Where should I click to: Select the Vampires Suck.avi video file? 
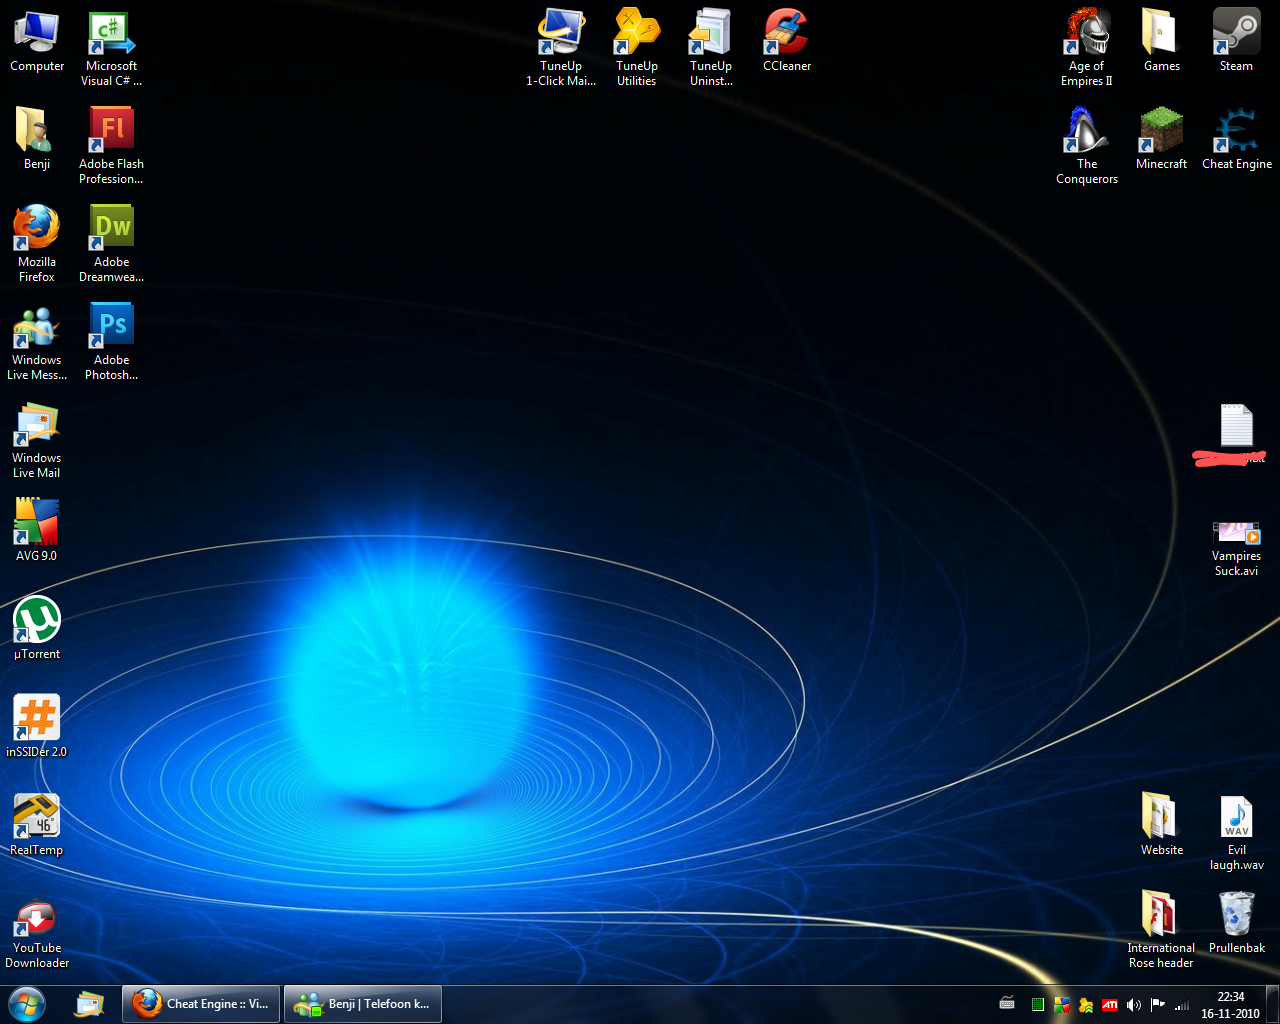[x=1236, y=535]
